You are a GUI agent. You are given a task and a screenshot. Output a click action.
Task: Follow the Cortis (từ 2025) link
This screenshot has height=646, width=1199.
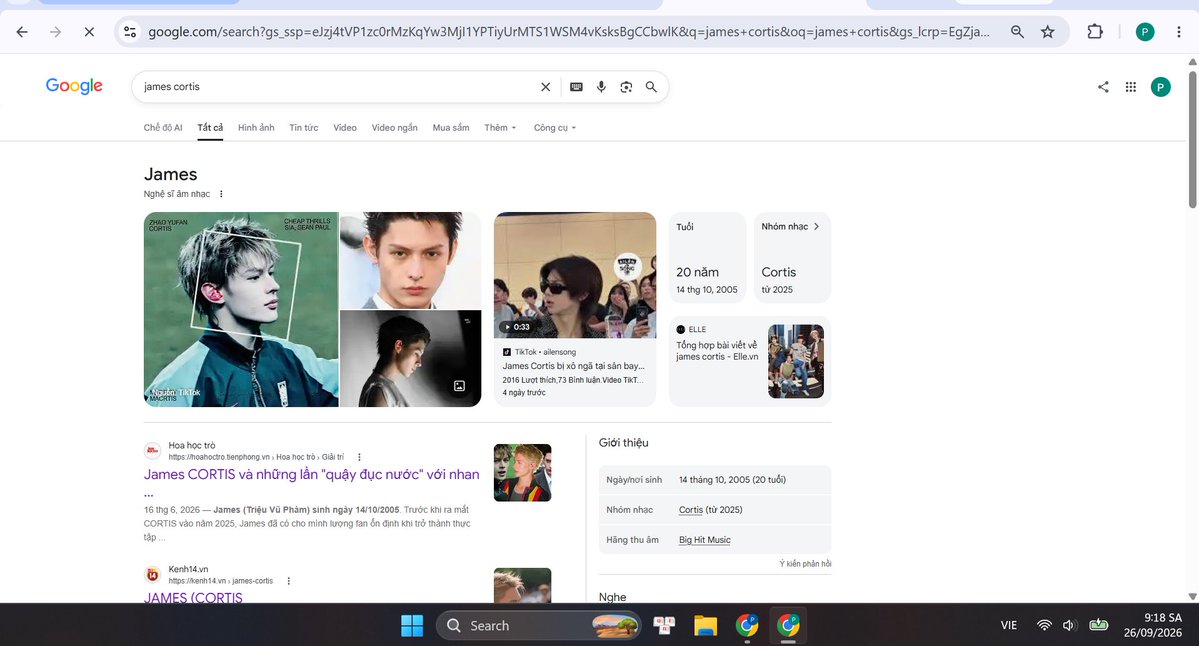pos(690,510)
